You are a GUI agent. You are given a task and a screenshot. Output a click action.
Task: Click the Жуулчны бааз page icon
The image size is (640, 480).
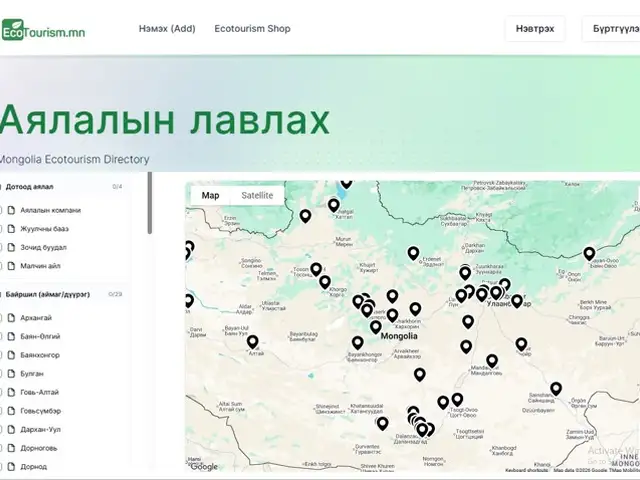(x=11, y=229)
